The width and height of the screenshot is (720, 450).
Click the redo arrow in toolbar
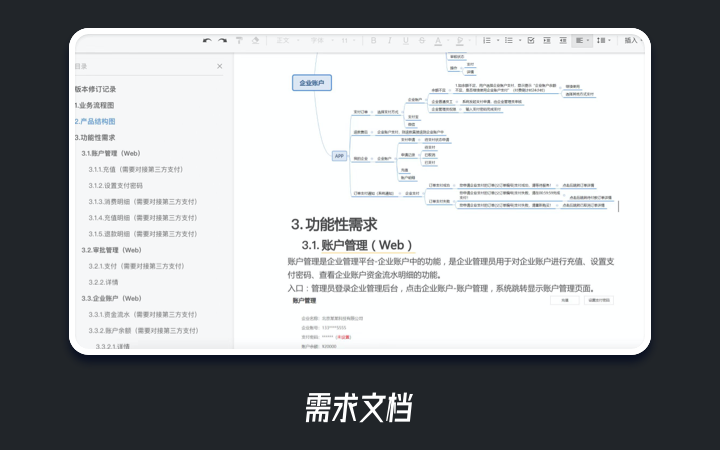point(222,41)
